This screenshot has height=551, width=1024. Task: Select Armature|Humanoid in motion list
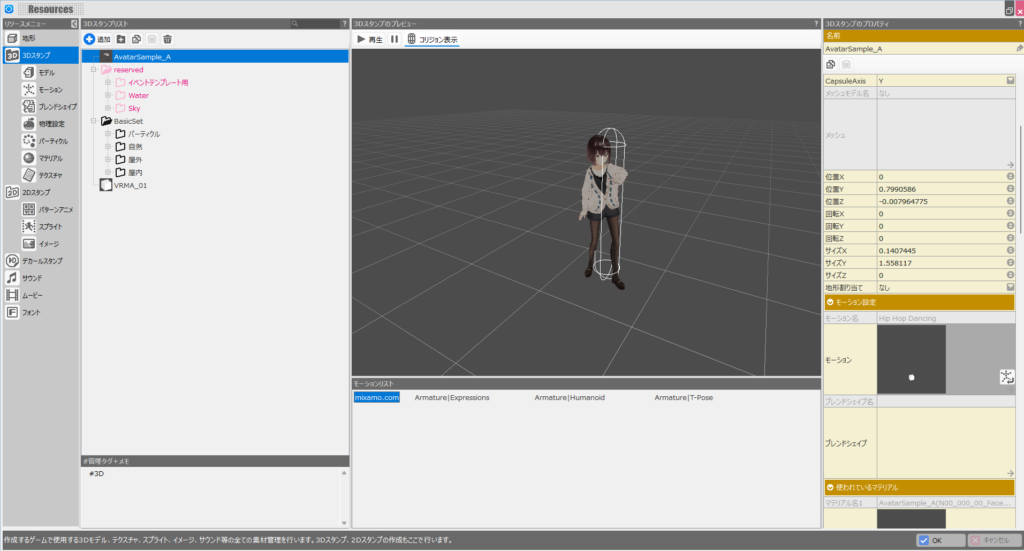pyautogui.click(x=569, y=397)
